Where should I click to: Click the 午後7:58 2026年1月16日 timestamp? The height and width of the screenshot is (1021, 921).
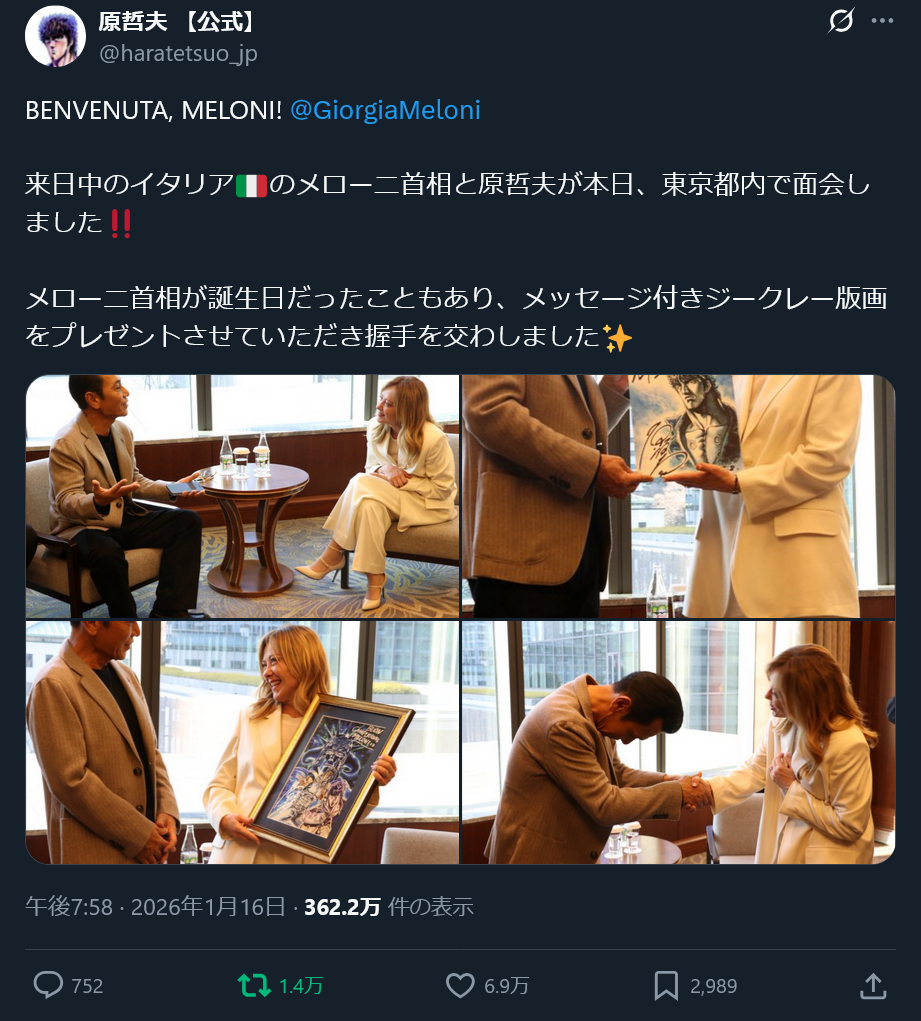[155, 906]
